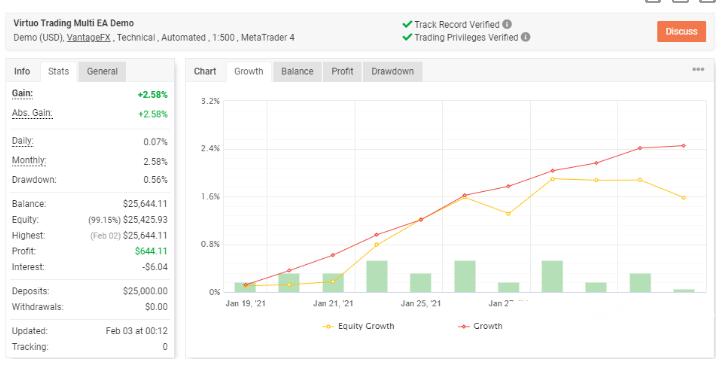Open the Drawdown chart tab
The image size is (722, 369).
tap(392, 71)
